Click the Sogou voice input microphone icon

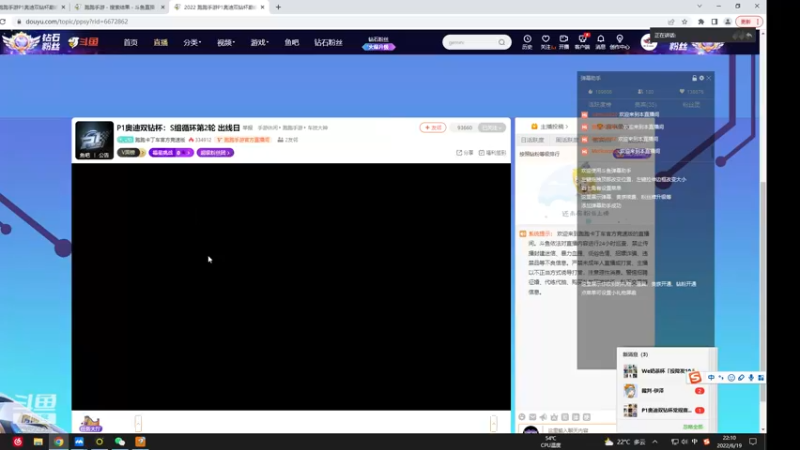[751, 378]
